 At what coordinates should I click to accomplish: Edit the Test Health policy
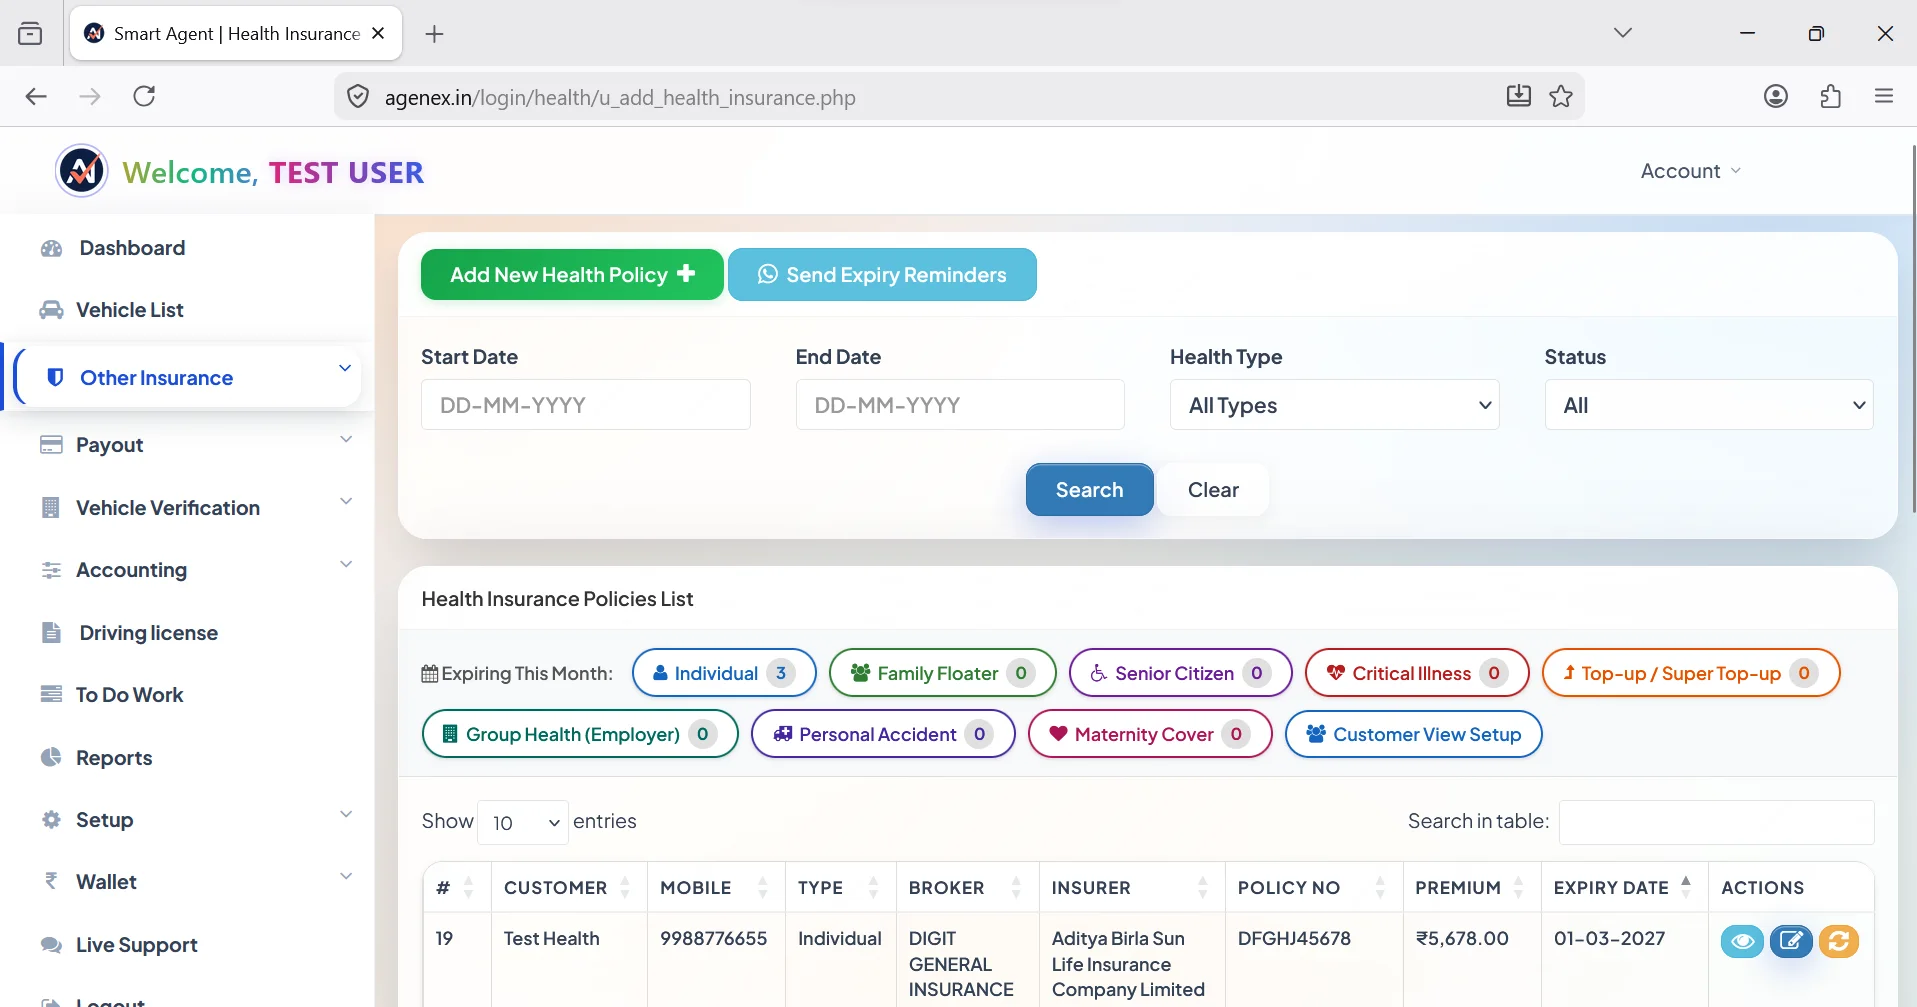1791,941
